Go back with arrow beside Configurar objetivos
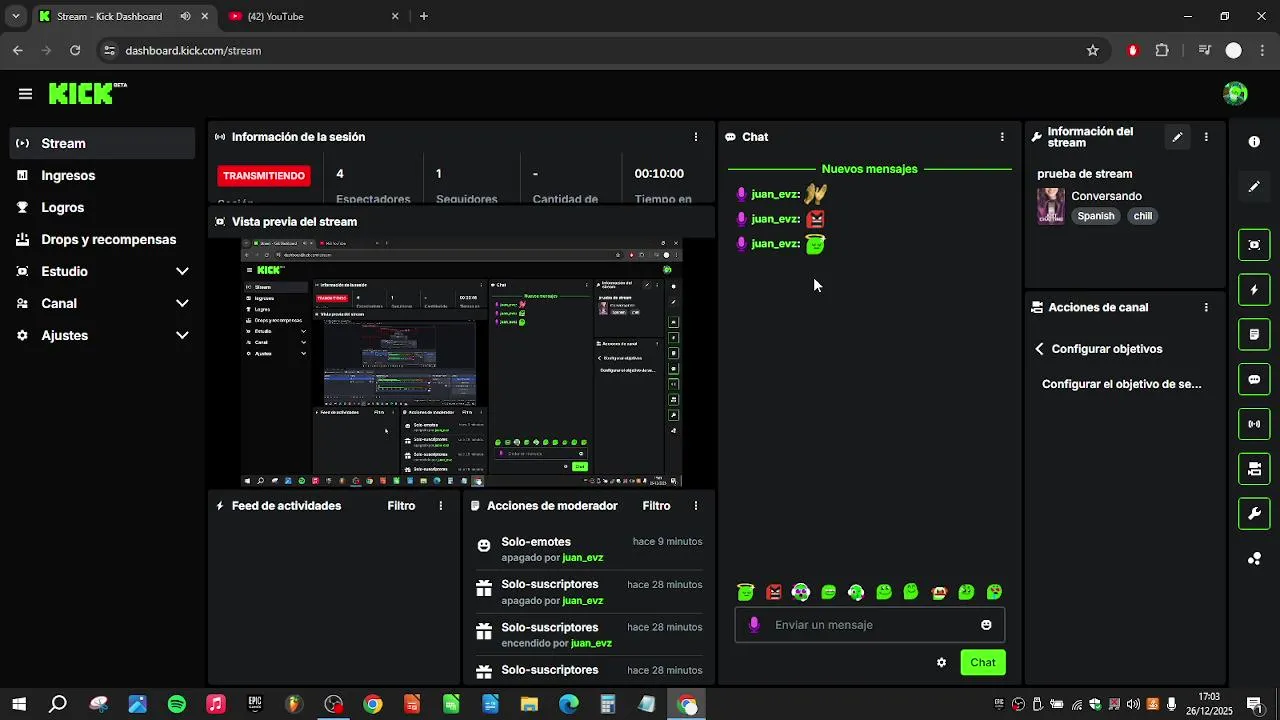Screen dimensions: 1280x720 point(1040,349)
